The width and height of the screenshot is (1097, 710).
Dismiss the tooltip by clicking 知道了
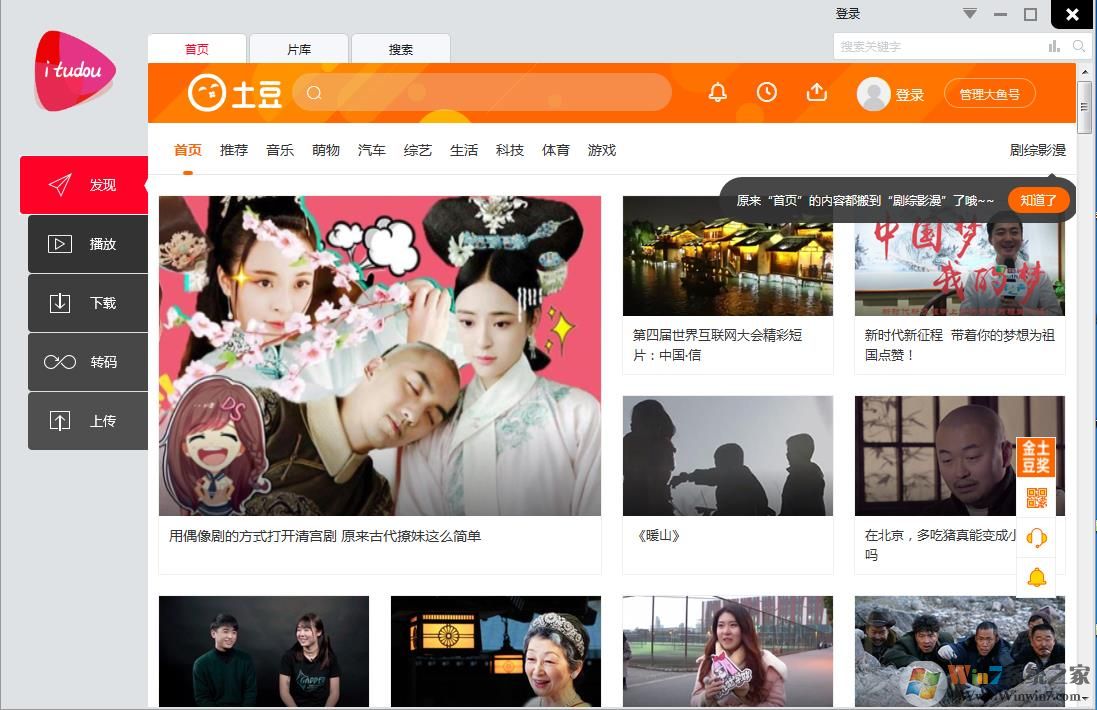pos(1039,200)
